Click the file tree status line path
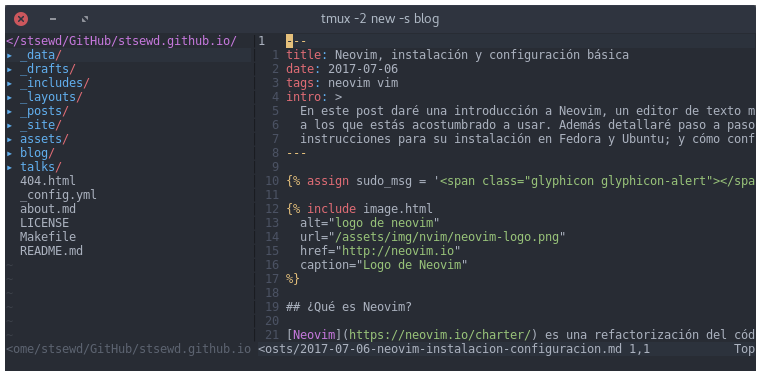Screen dimensions: 765x380 [x=128, y=349]
